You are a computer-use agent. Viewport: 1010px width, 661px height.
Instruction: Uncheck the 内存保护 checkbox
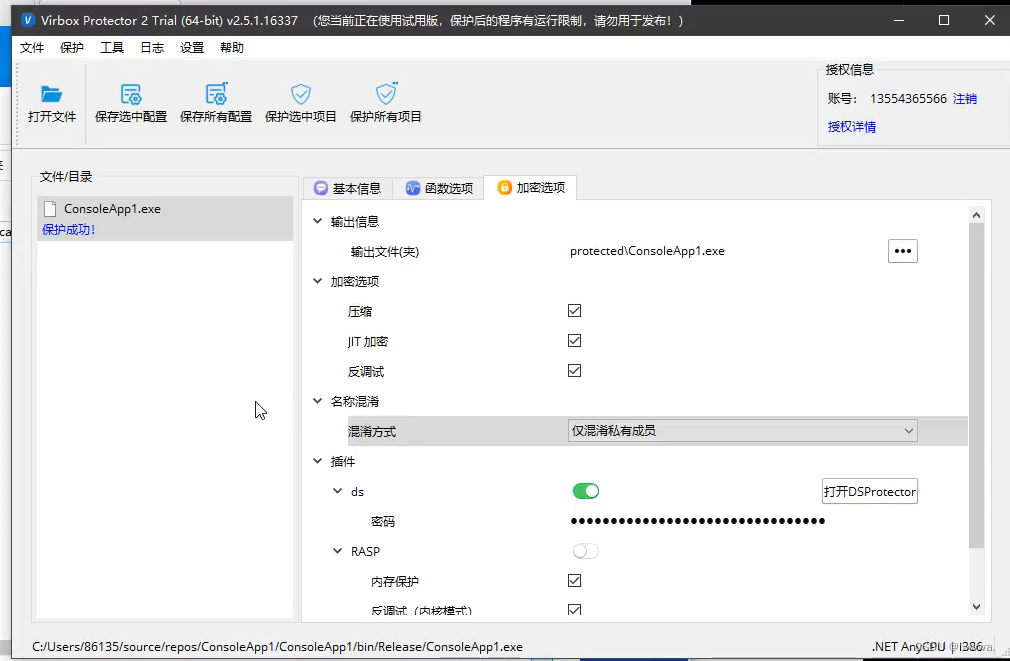coord(575,580)
